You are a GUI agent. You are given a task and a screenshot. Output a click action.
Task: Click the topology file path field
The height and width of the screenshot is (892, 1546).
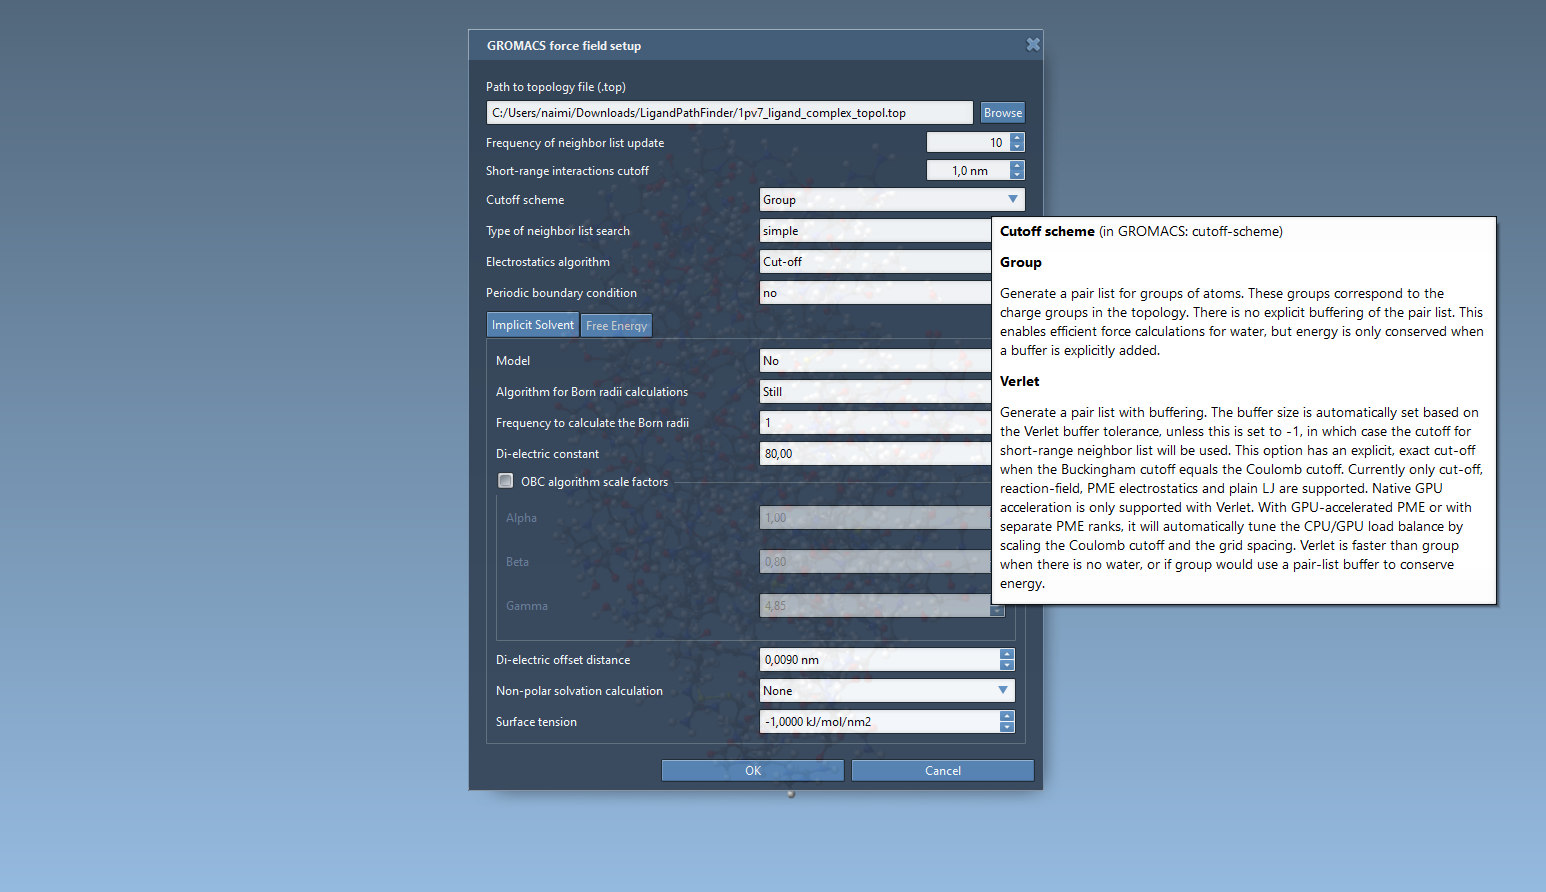729,113
